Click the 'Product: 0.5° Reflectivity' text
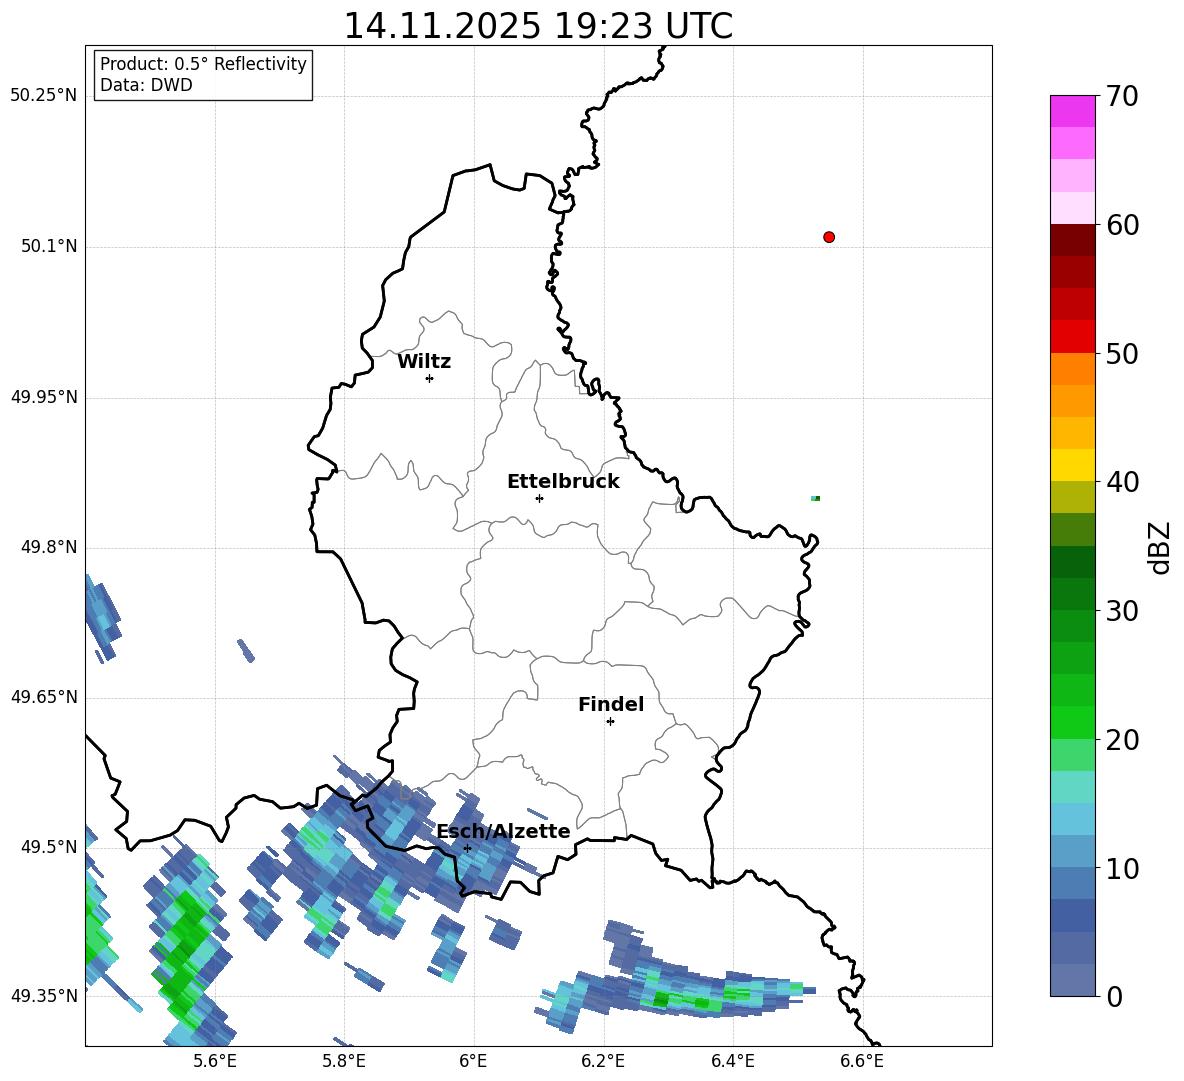The height and width of the screenshot is (1081, 1184). (203, 64)
